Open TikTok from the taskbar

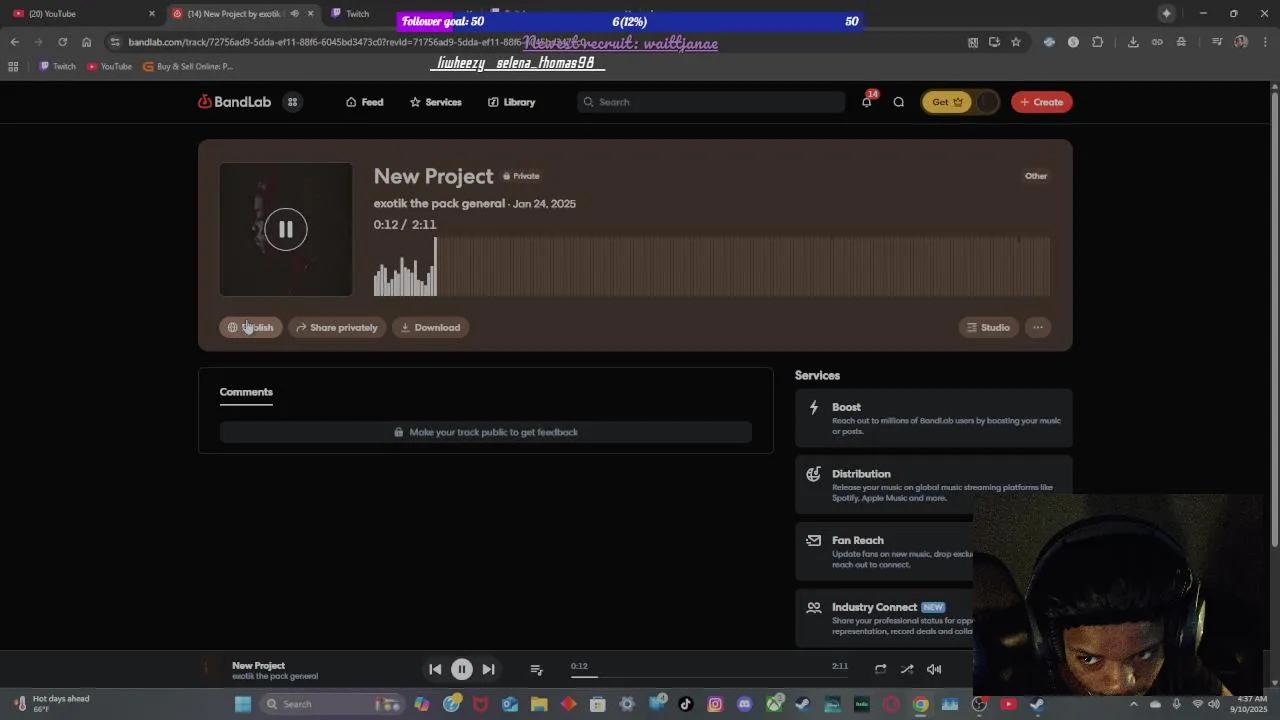[686, 704]
